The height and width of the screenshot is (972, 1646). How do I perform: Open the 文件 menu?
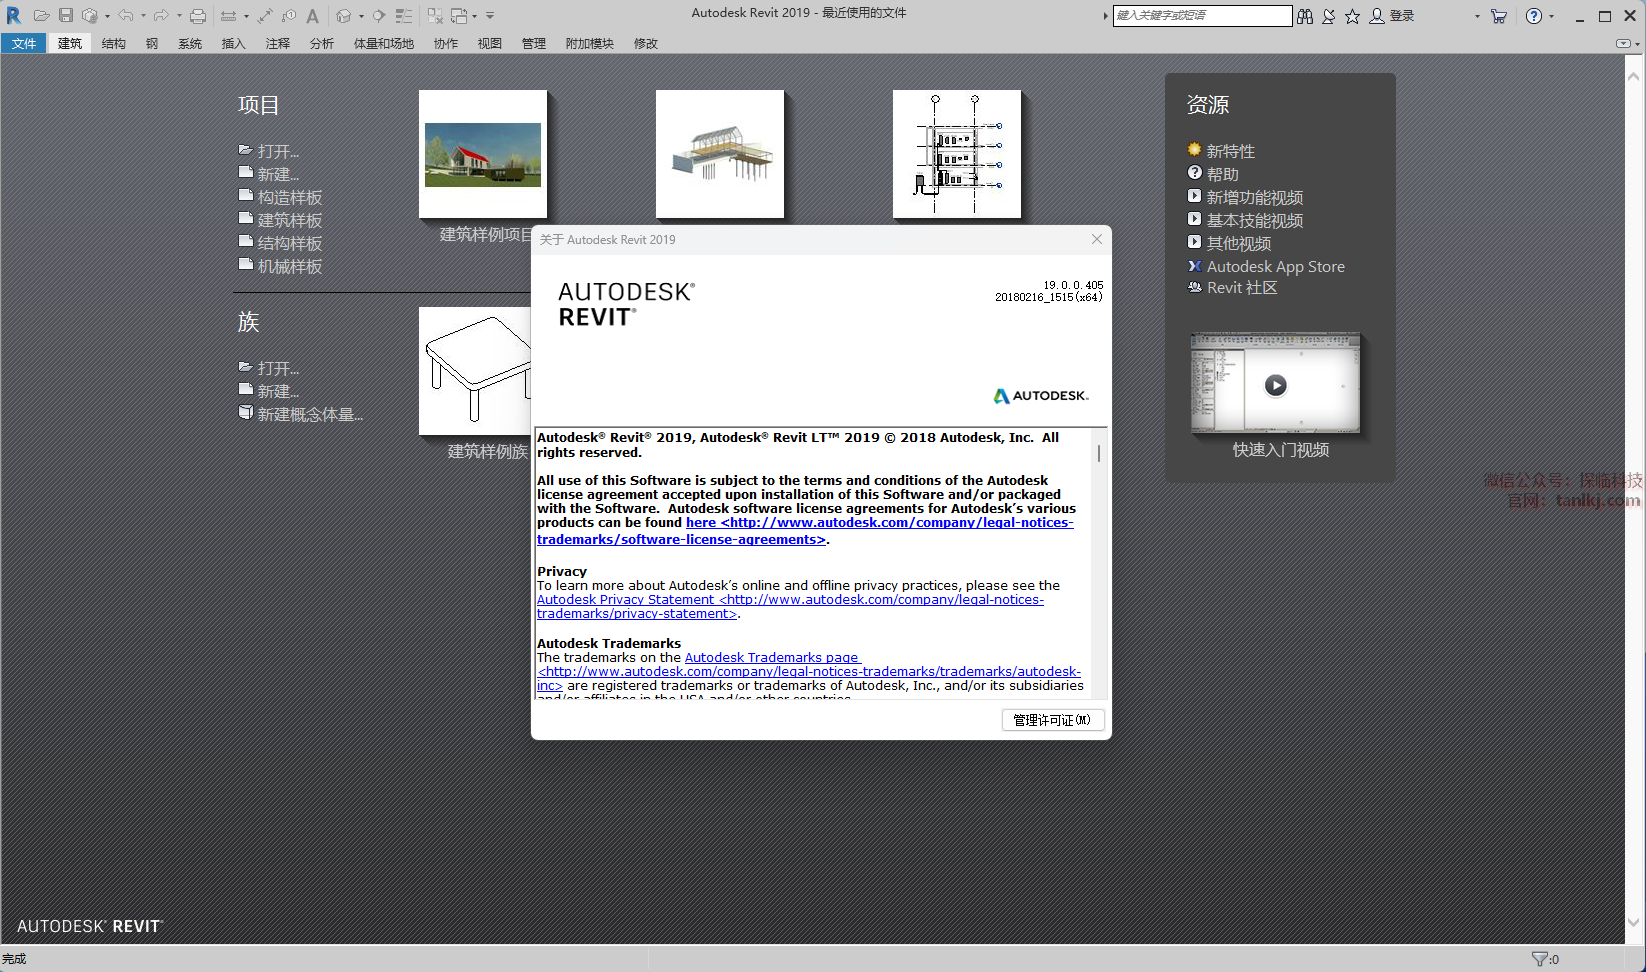24,44
